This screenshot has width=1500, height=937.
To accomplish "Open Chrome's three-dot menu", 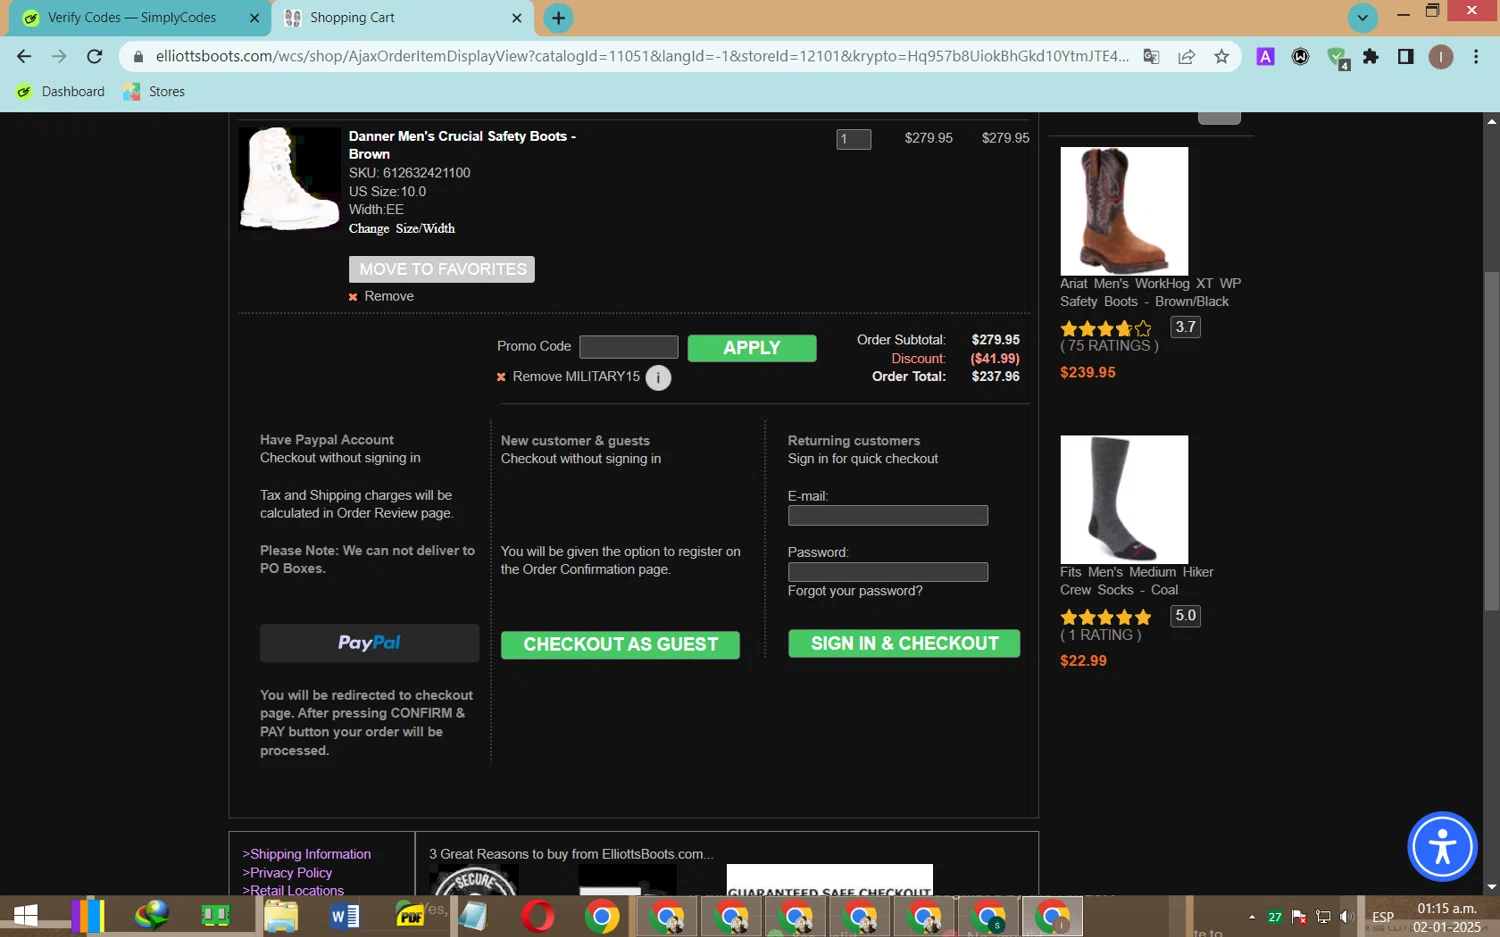I will tap(1476, 56).
